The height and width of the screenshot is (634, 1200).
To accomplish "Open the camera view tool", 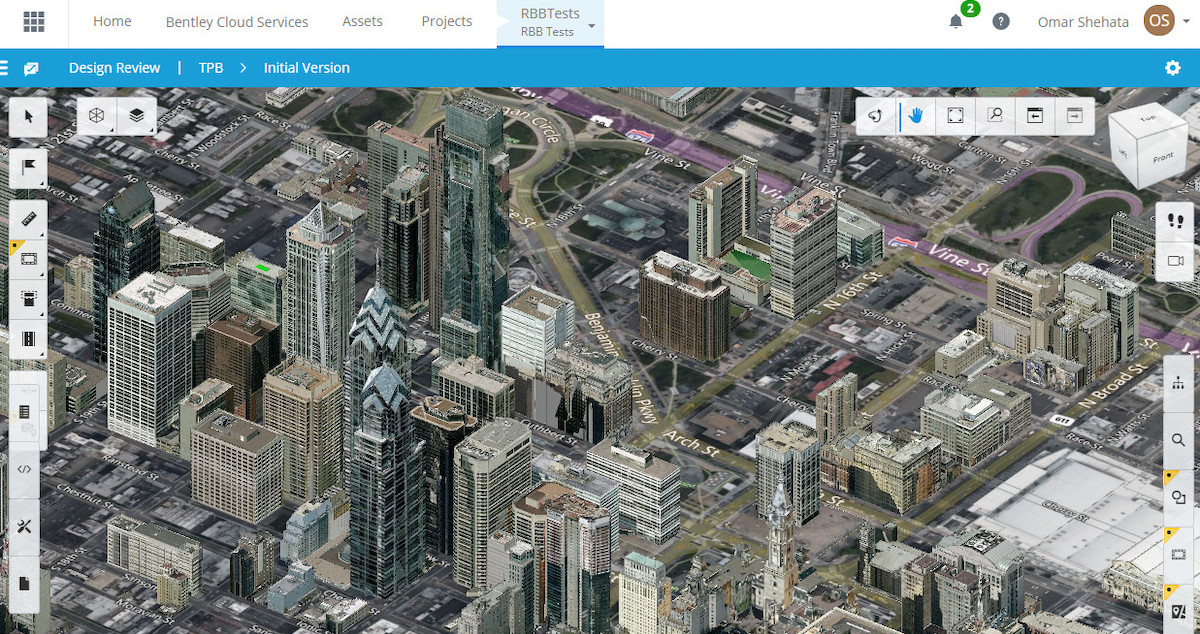I will point(1175,261).
